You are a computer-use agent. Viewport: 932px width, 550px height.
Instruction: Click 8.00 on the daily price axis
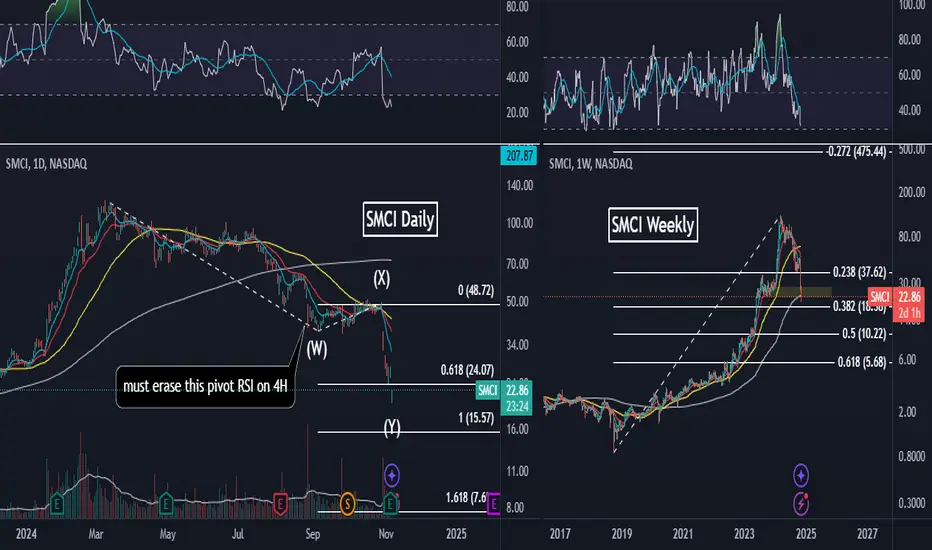(515, 508)
